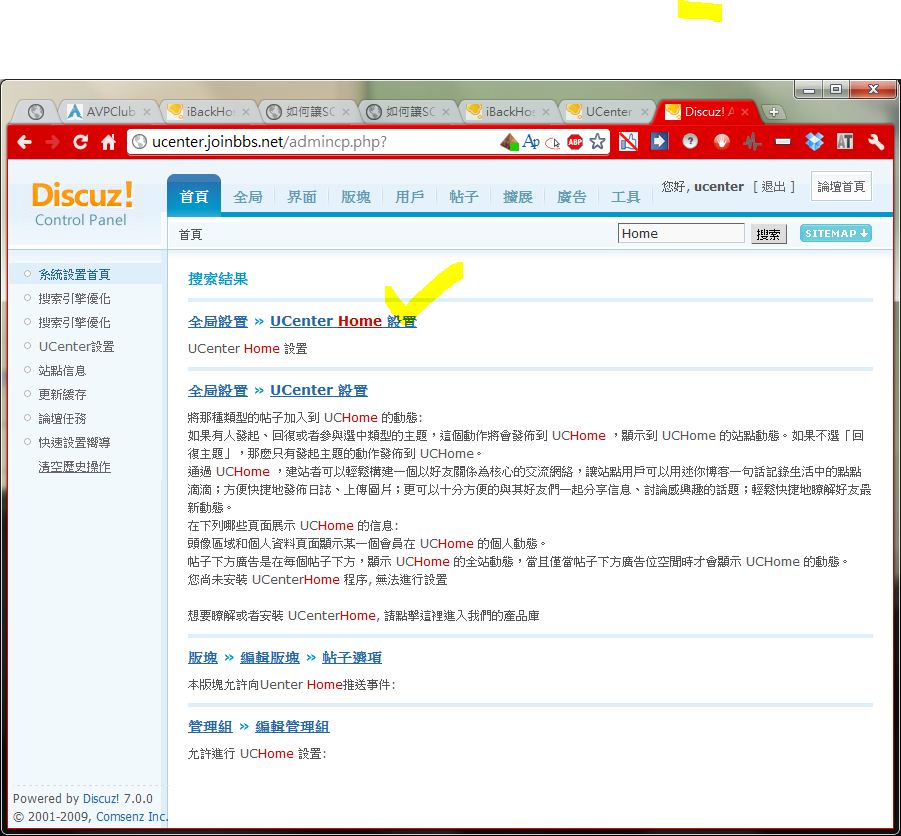Open the 用戶 navigation tab
Image resolution: width=901 pixels, height=836 pixels.
(410, 197)
